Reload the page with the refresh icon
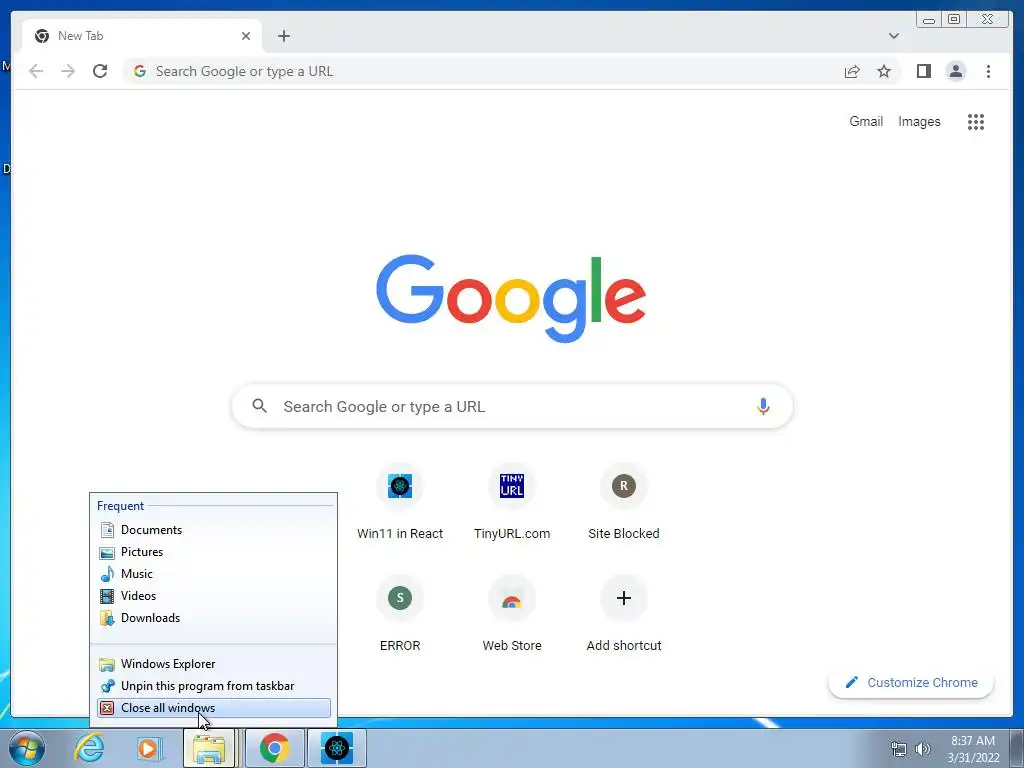The image size is (1024, 768). point(100,71)
